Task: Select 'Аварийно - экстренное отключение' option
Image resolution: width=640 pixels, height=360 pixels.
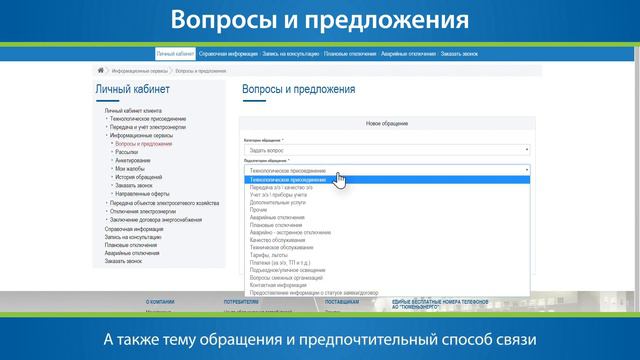Action: point(387,233)
